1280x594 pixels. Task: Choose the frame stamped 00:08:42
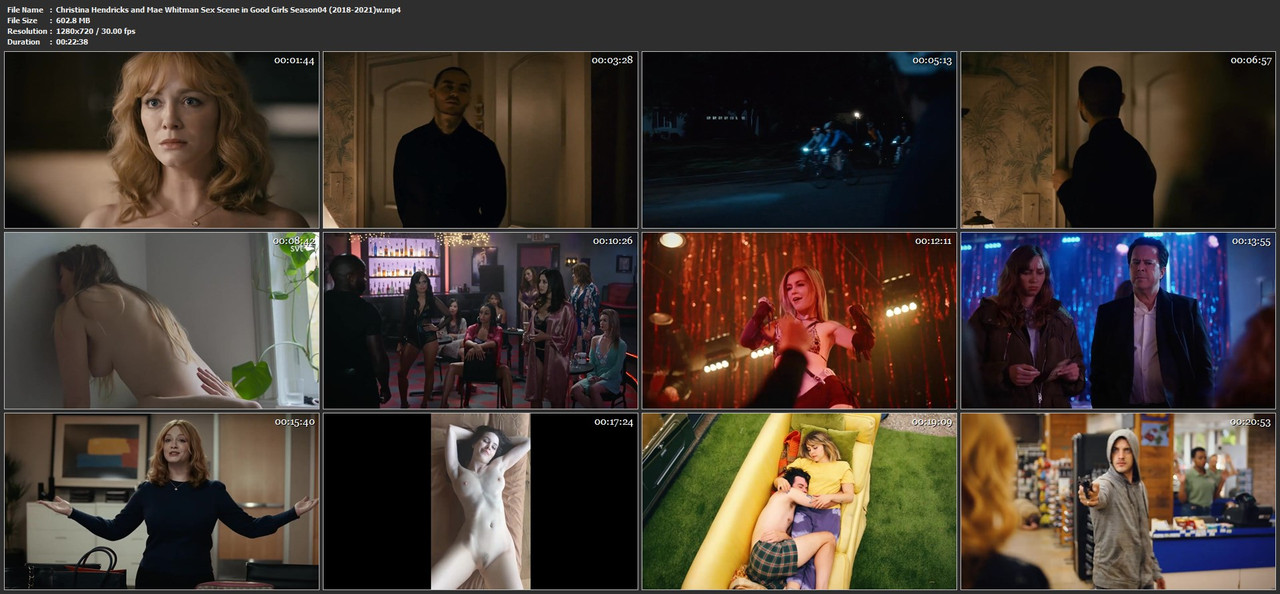point(162,321)
